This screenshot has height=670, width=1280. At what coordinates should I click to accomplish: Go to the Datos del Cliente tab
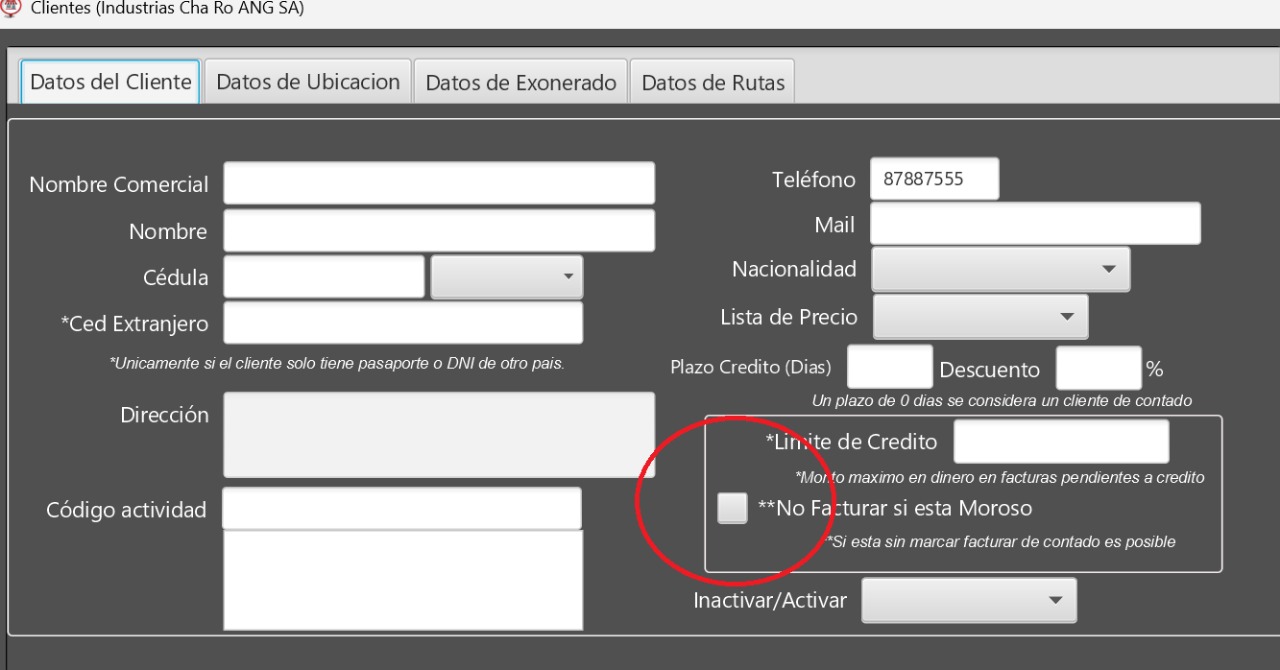pos(111,82)
